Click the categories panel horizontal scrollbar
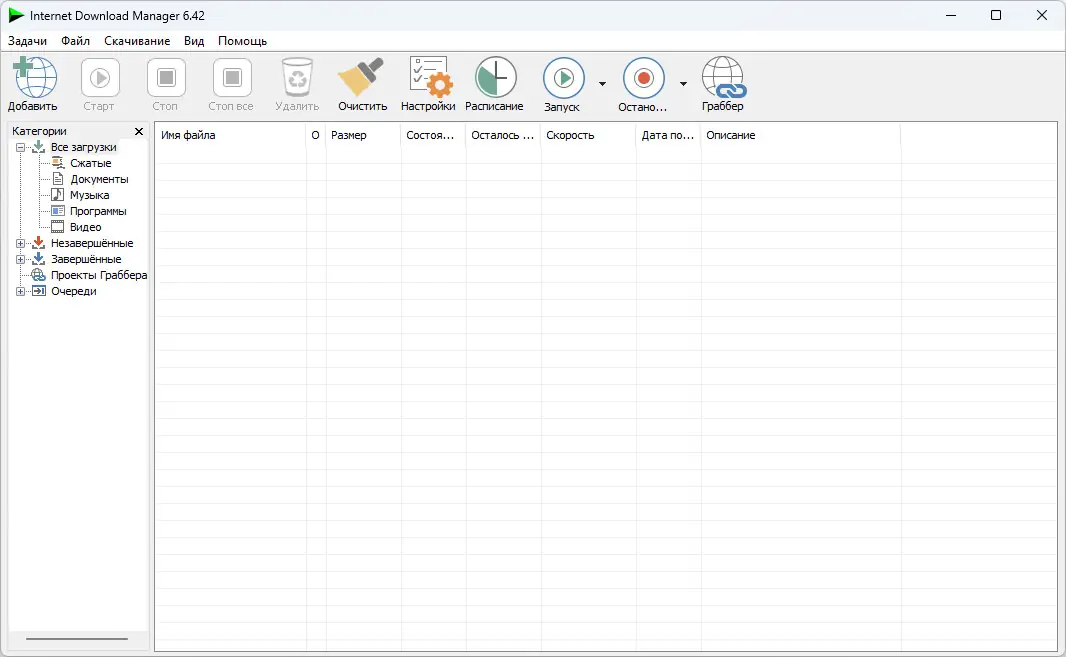Image resolution: width=1066 pixels, height=657 pixels. pos(77,639)
